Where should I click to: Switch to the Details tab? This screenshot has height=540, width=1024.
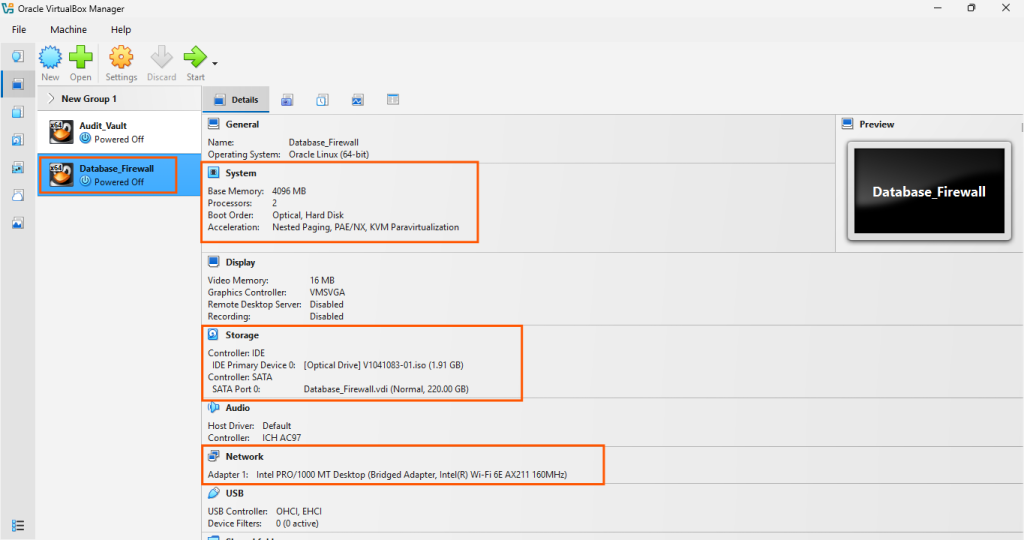[x=236, y=100]
